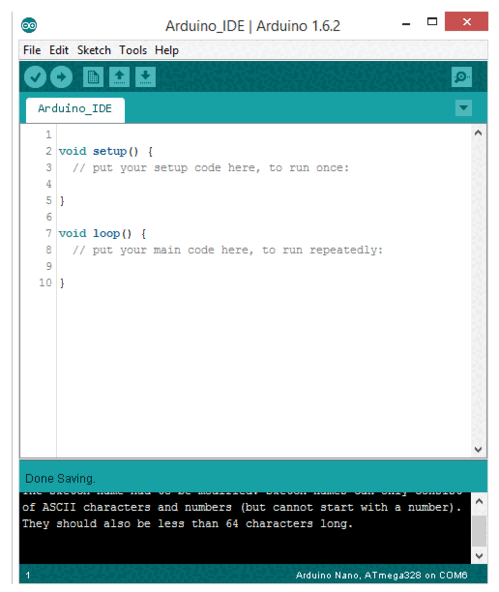Save the sketch with the down-arrow icon
Viewport: 499px width, 592px height.
[145, 77]
